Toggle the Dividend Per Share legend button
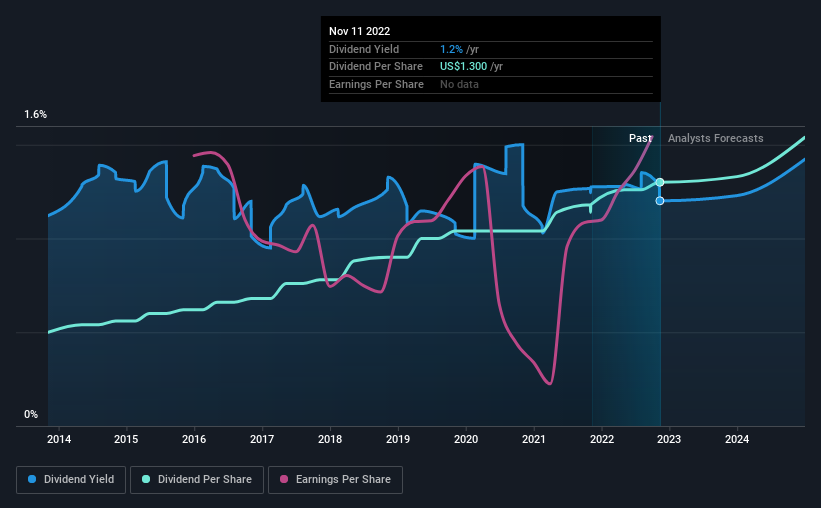The image size is (821, 508). (x=197, y=480)
